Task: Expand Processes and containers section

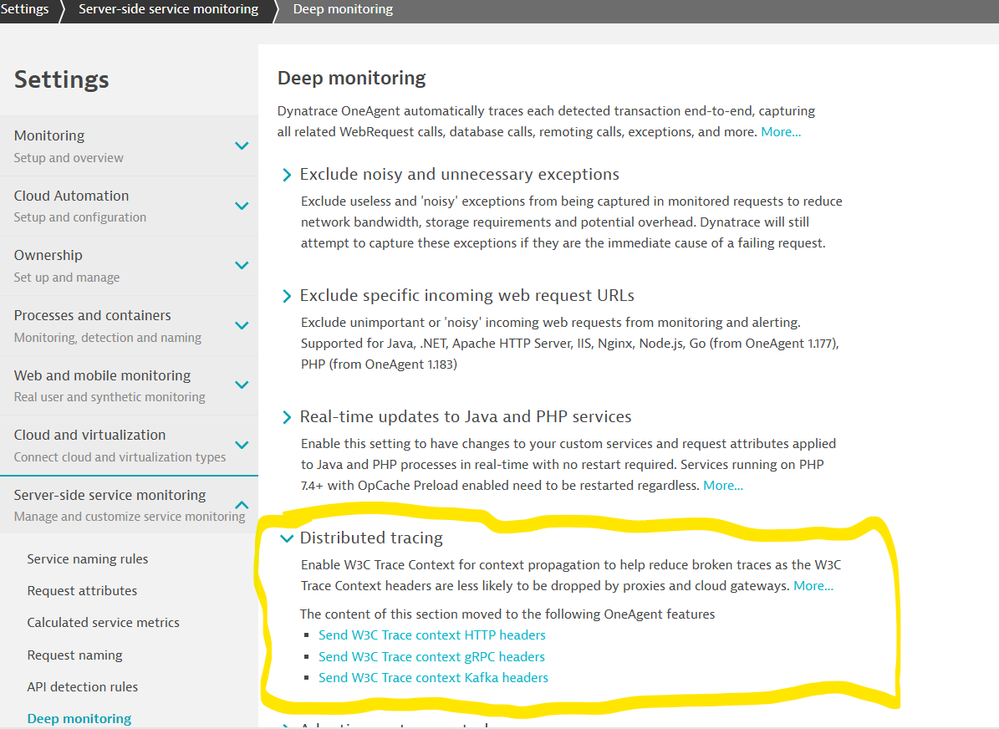Action: click(241, 326)
